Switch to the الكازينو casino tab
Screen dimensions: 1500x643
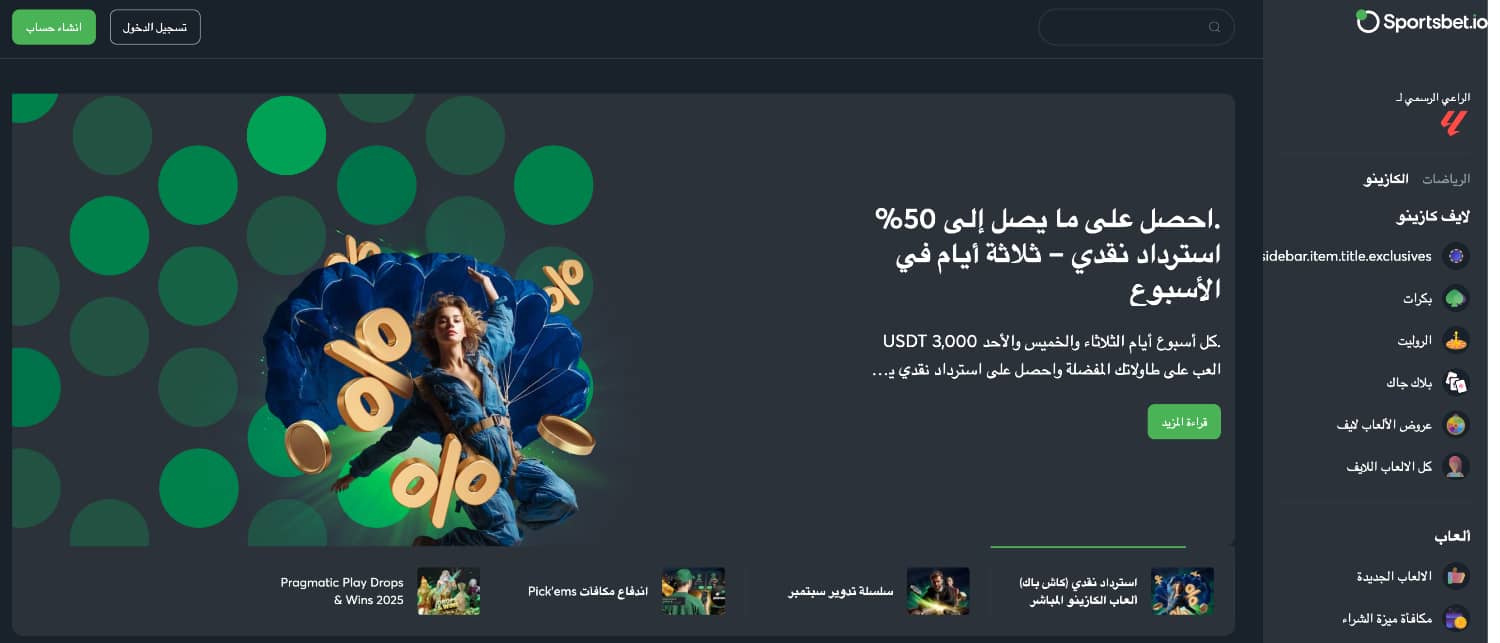click(x=1386, y=179)
